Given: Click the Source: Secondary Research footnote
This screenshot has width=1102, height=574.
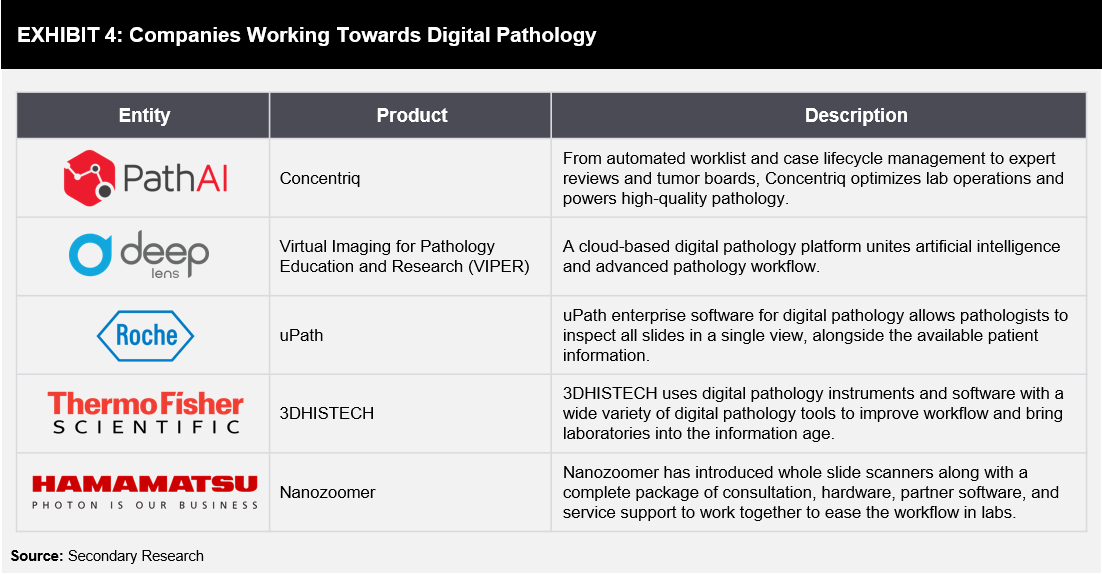Looking at the screenshot, I should (107, 556).
